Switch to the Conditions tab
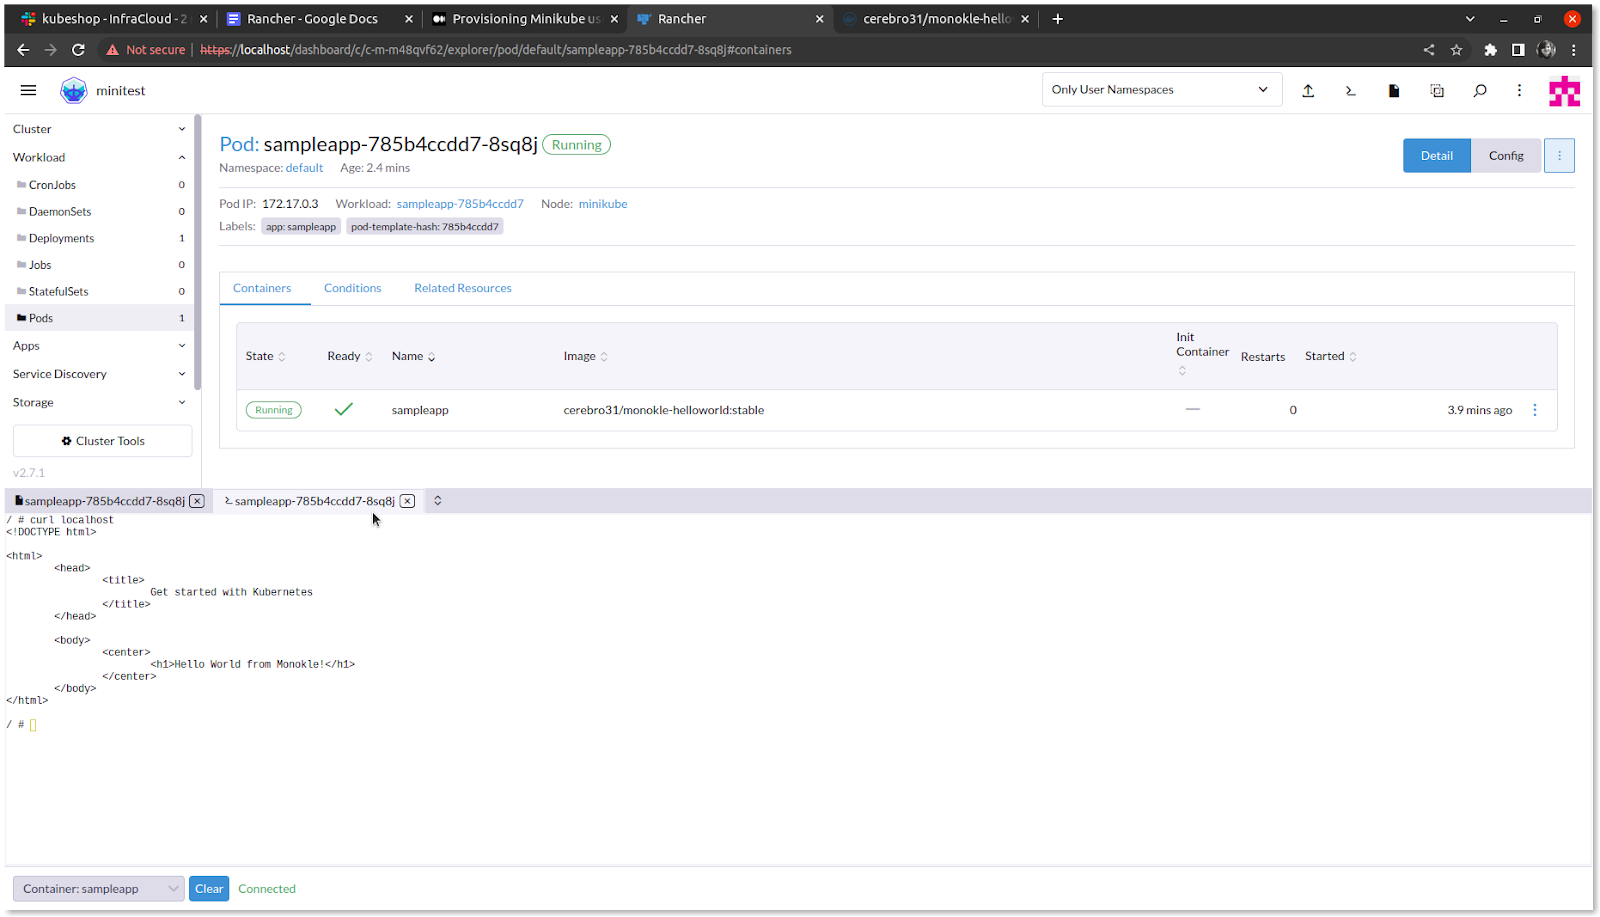Image resolution: width=1600 pixels, height=917 pixels. 352,288
